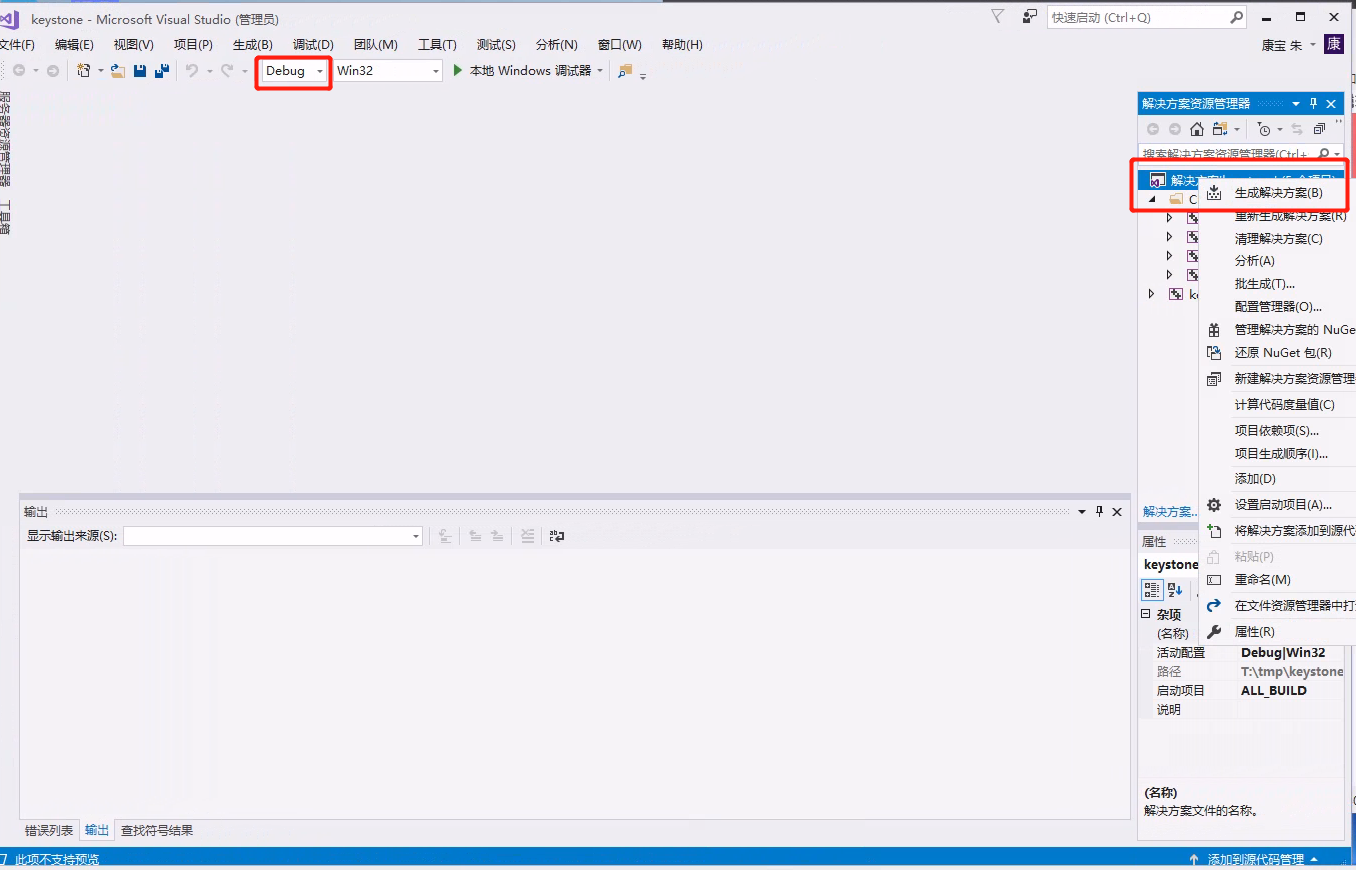Click the Home icon in Solution Explorer toolbar

coord(1196,129)
